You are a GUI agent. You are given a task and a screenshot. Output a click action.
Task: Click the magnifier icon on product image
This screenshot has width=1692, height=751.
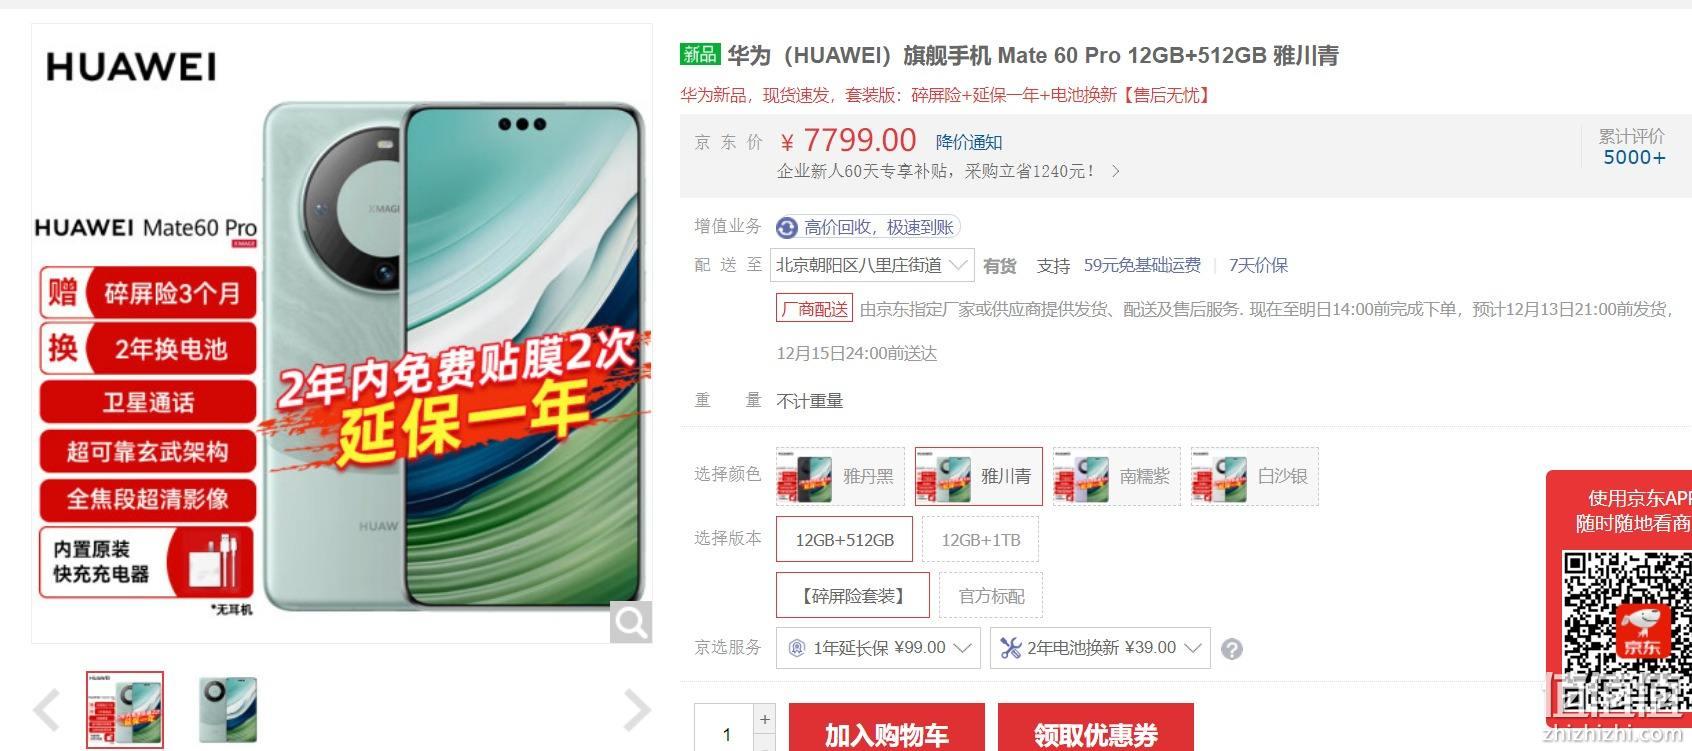click(x=631, y=622)
